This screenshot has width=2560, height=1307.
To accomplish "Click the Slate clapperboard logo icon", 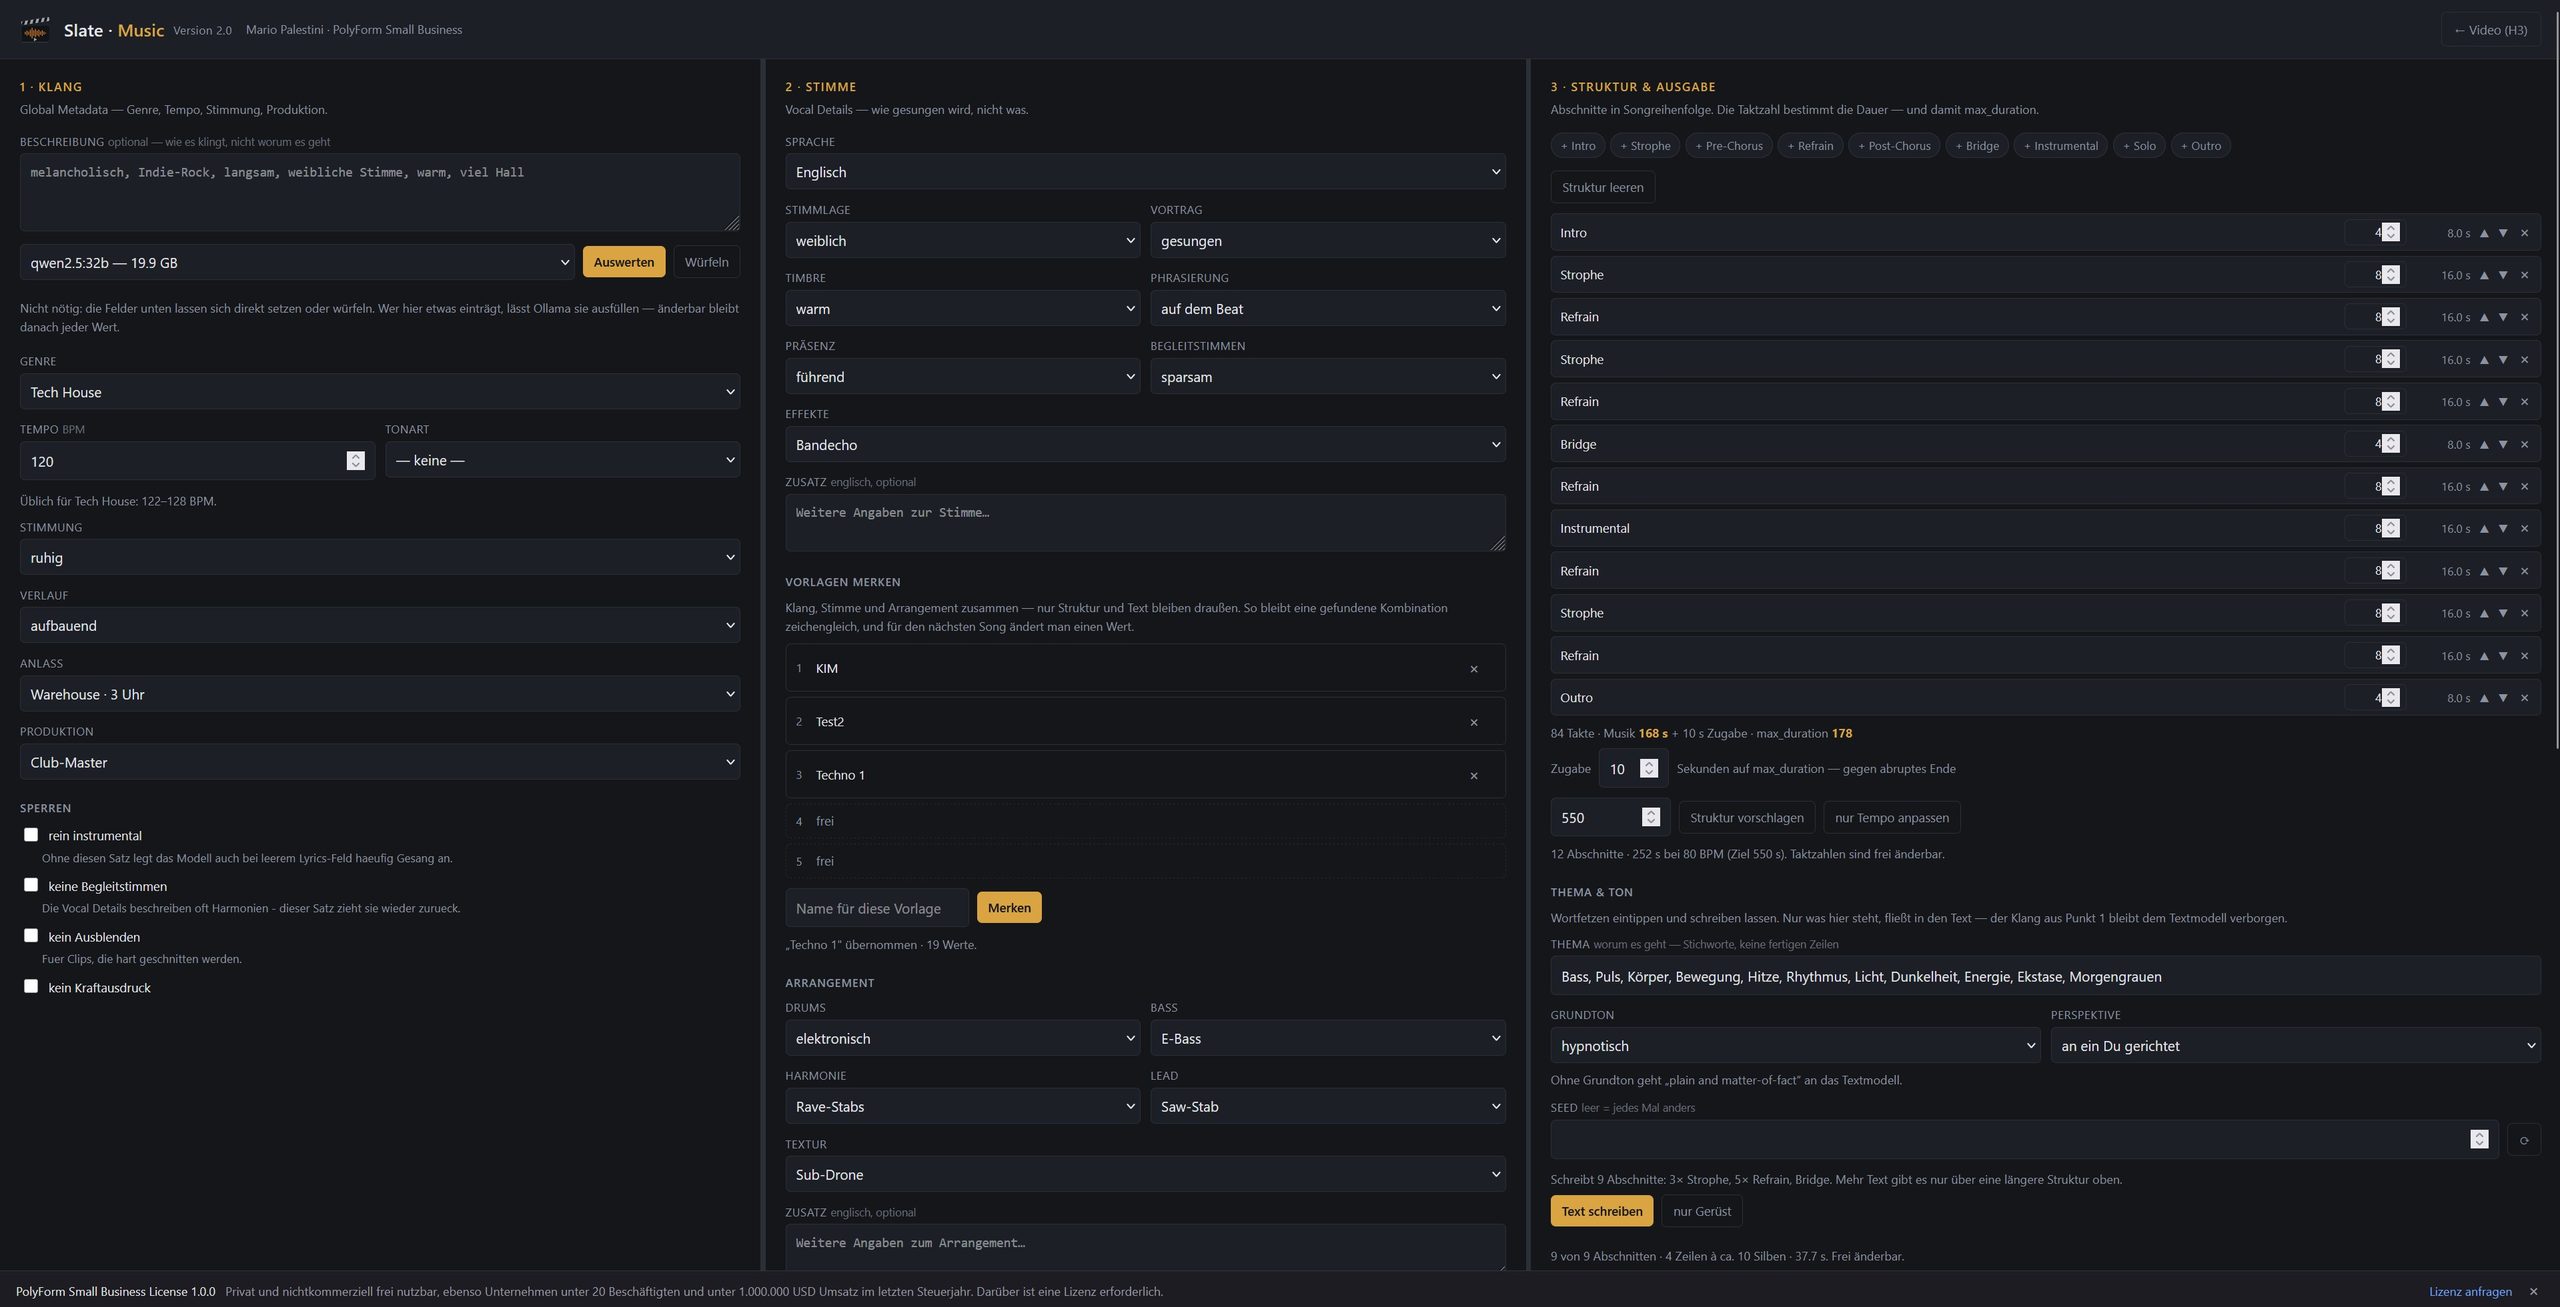I will coord(35,30).
